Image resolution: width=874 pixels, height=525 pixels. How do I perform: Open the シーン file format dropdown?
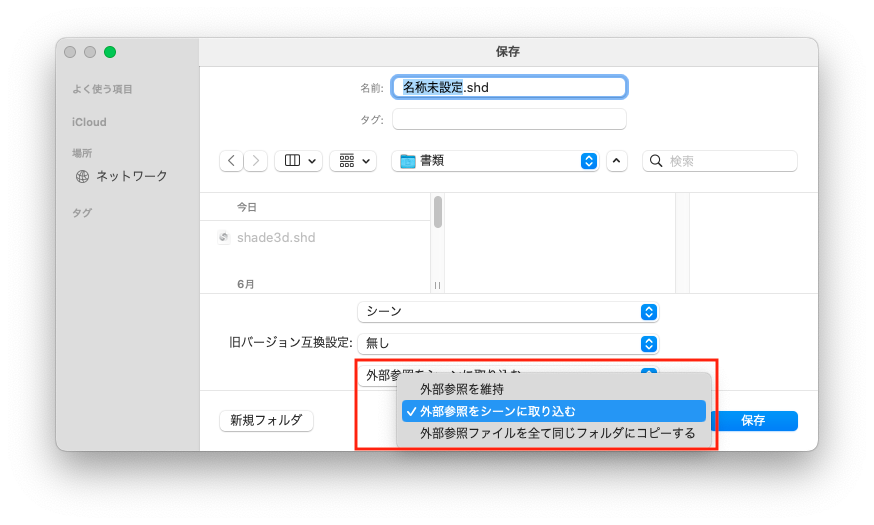(x=508, y=312)
